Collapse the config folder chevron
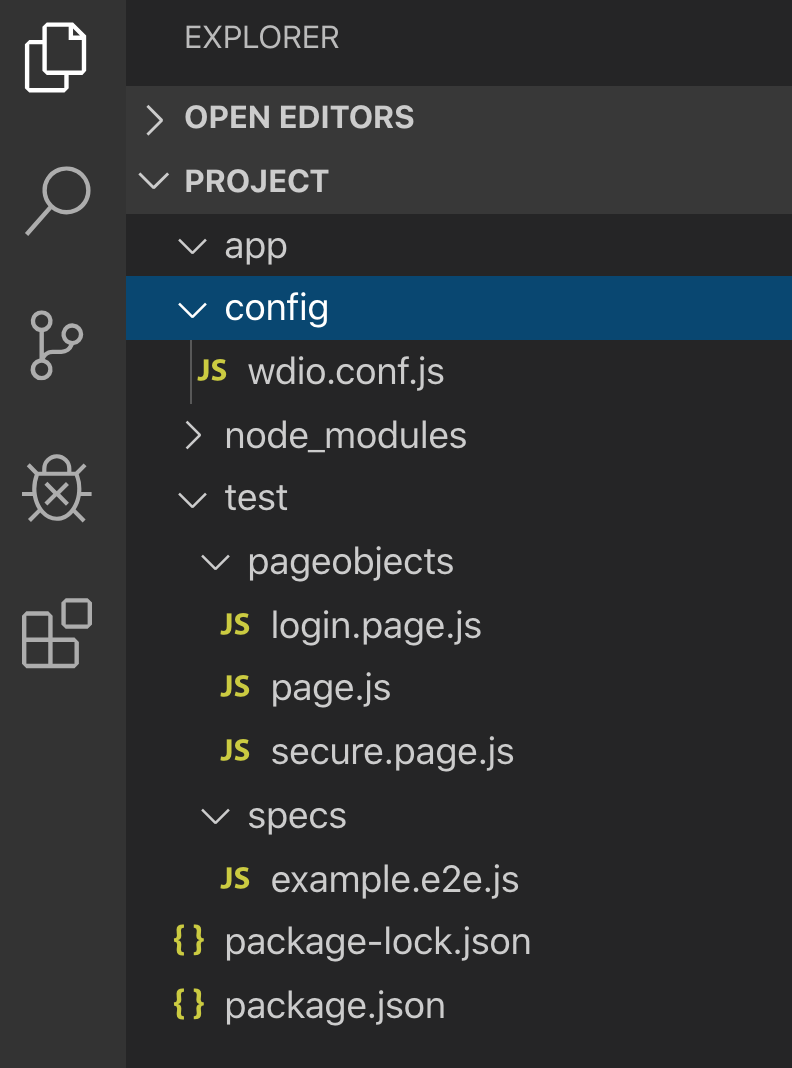The width and height of the screenshot is (792, 1068). point(192,309)
